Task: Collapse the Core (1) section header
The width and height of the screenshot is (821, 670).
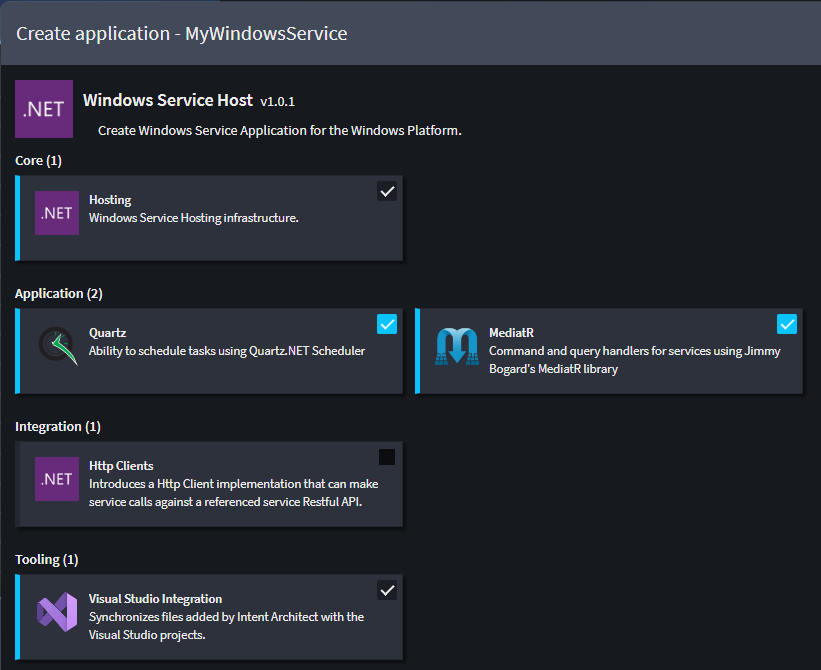Action: pos(39,160)
